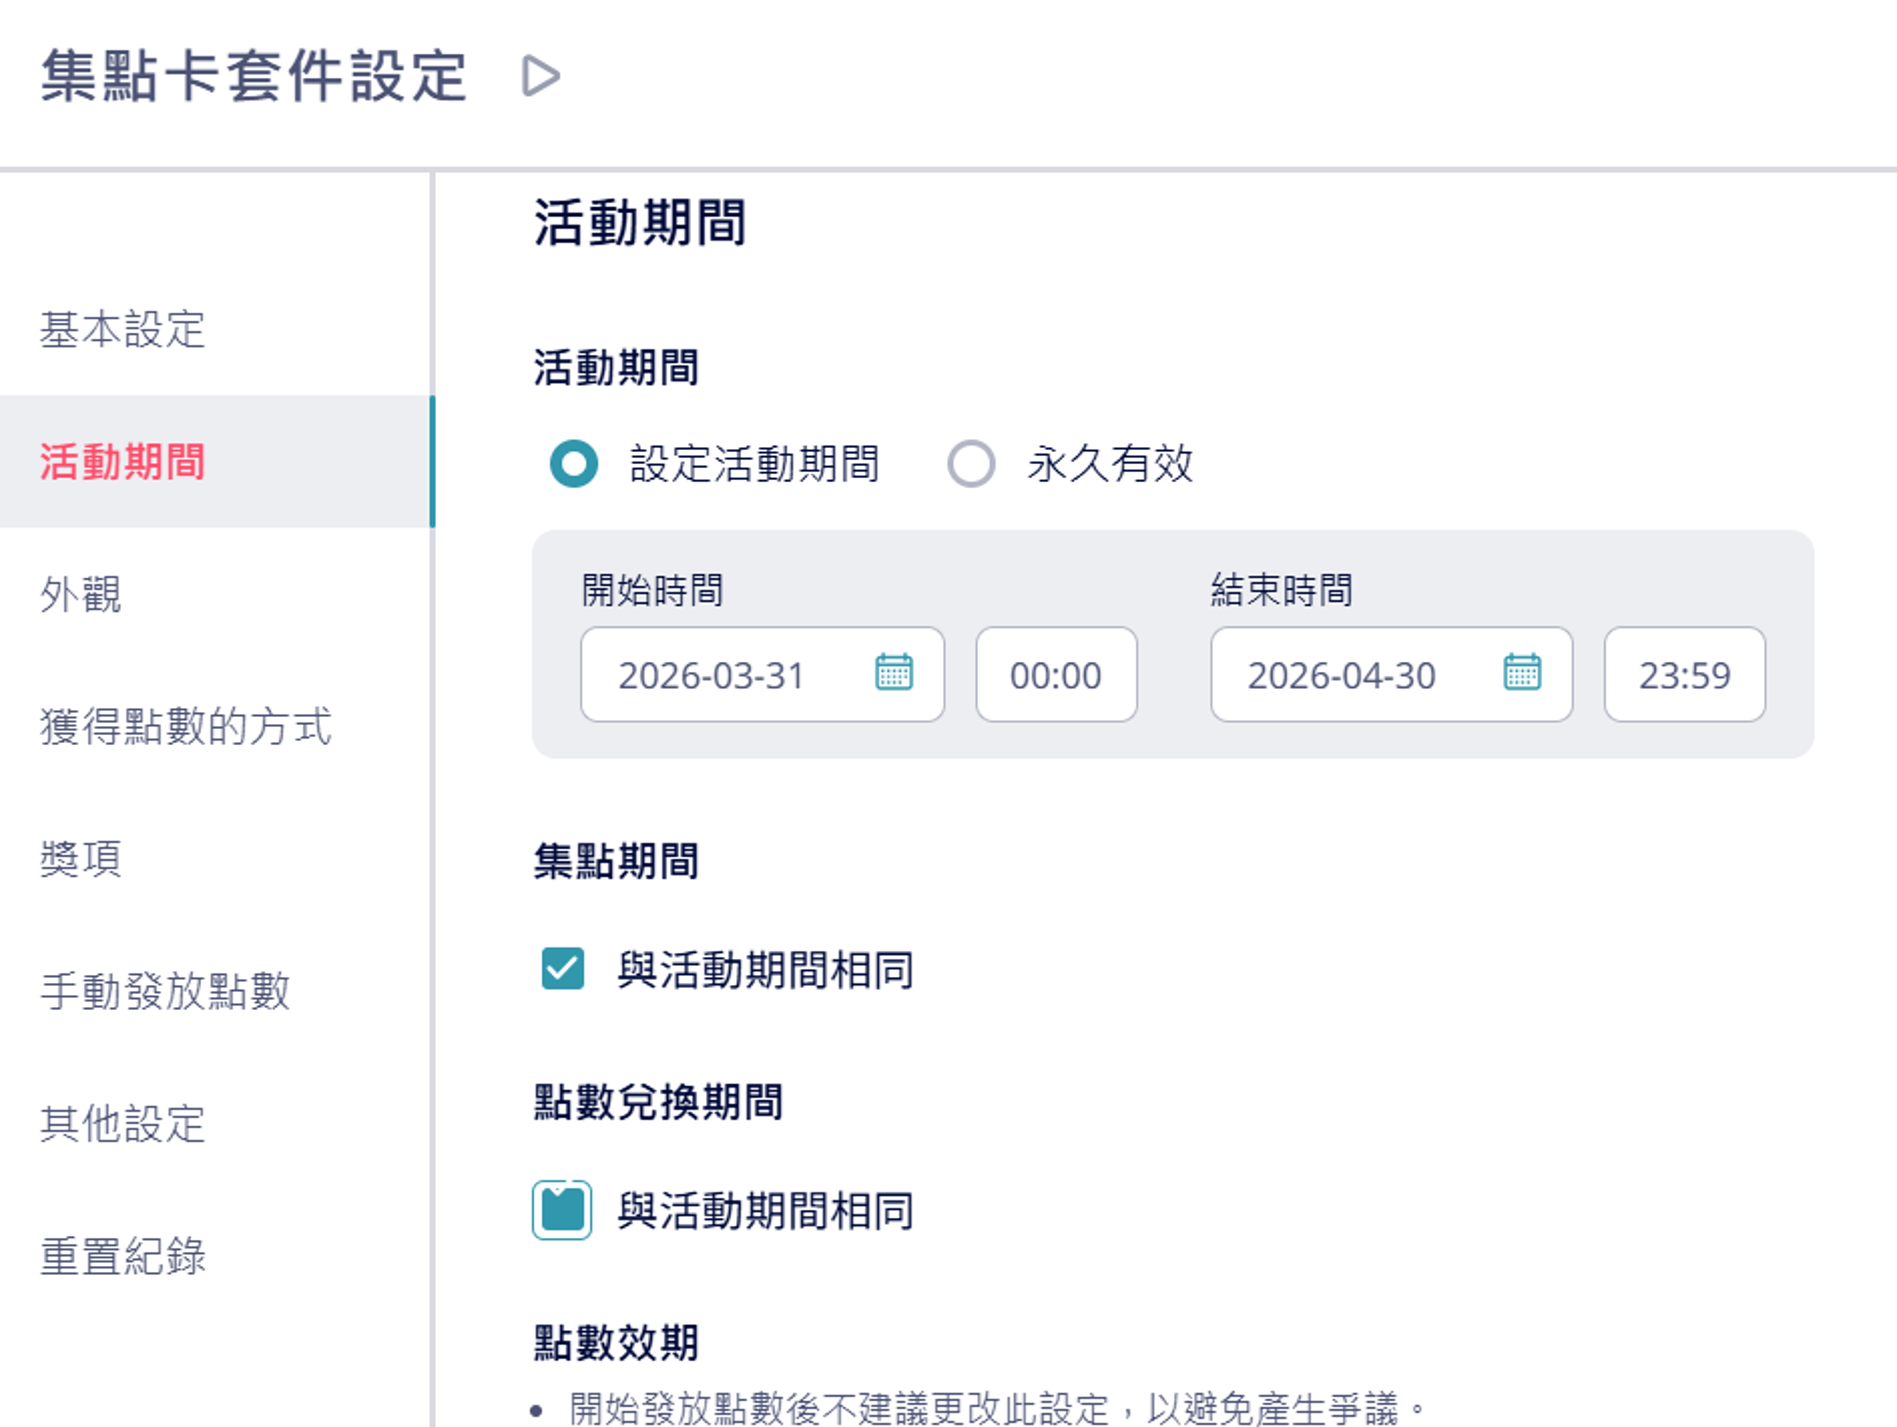
Task: Open 基本設定 in the sidebar
Action: [123, 329]
